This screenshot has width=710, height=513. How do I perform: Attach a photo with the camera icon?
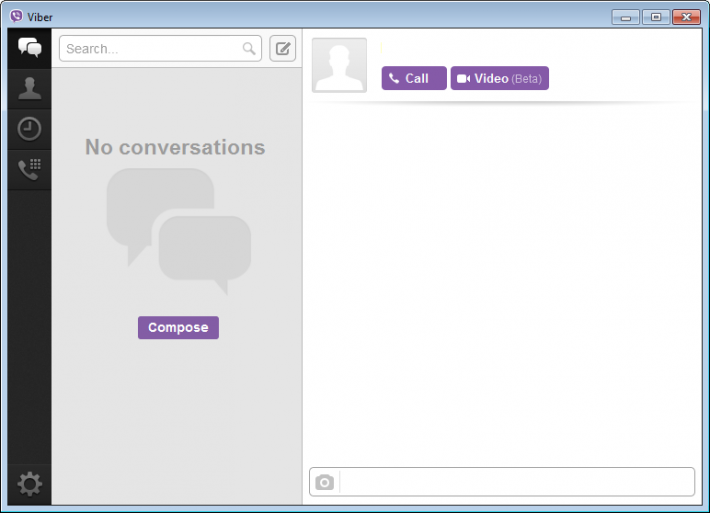325,482
